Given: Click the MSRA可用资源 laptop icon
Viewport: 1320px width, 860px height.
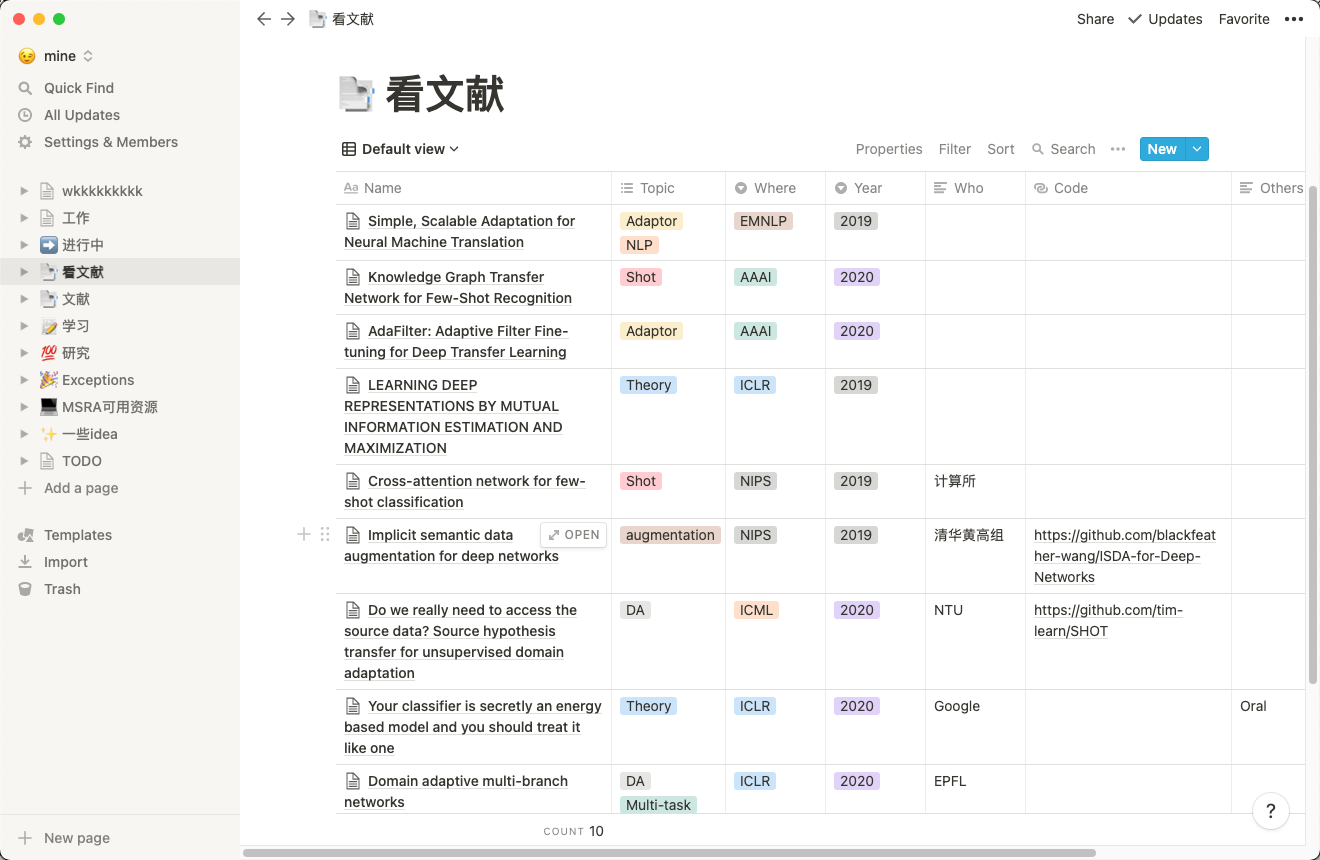Looking at the screenshot, I should (48, 407).
